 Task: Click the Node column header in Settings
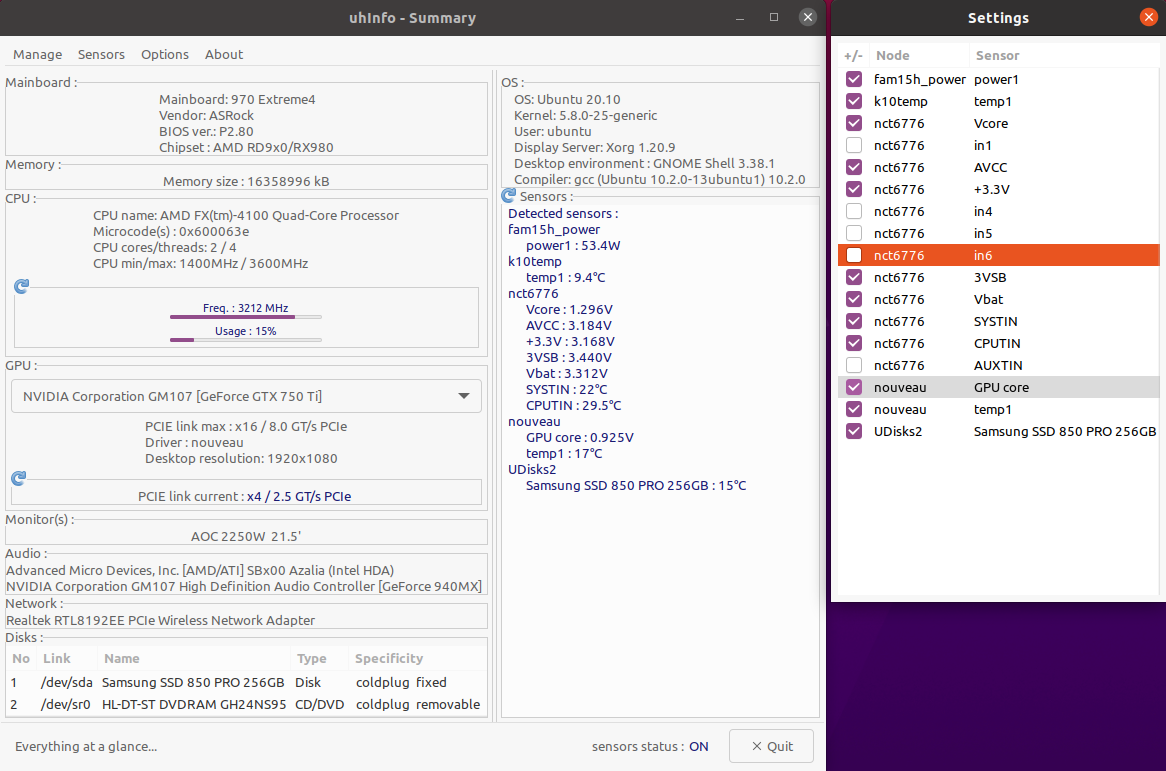point(919,55)
